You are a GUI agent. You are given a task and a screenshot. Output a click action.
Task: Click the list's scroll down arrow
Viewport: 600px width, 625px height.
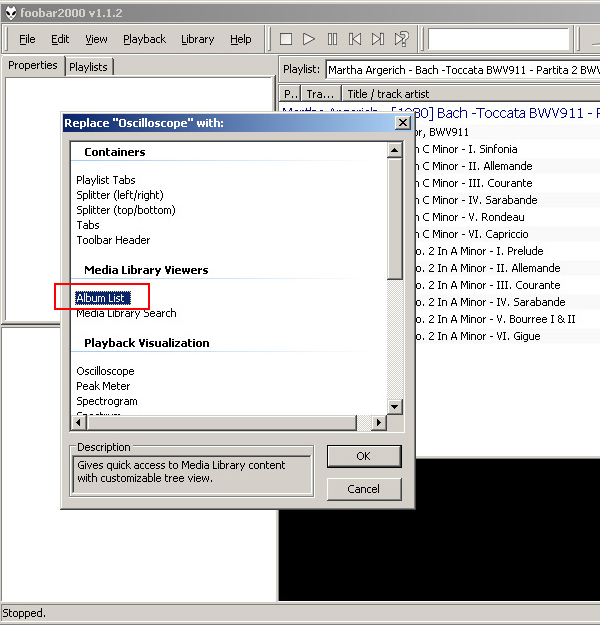tap(395, 407)
